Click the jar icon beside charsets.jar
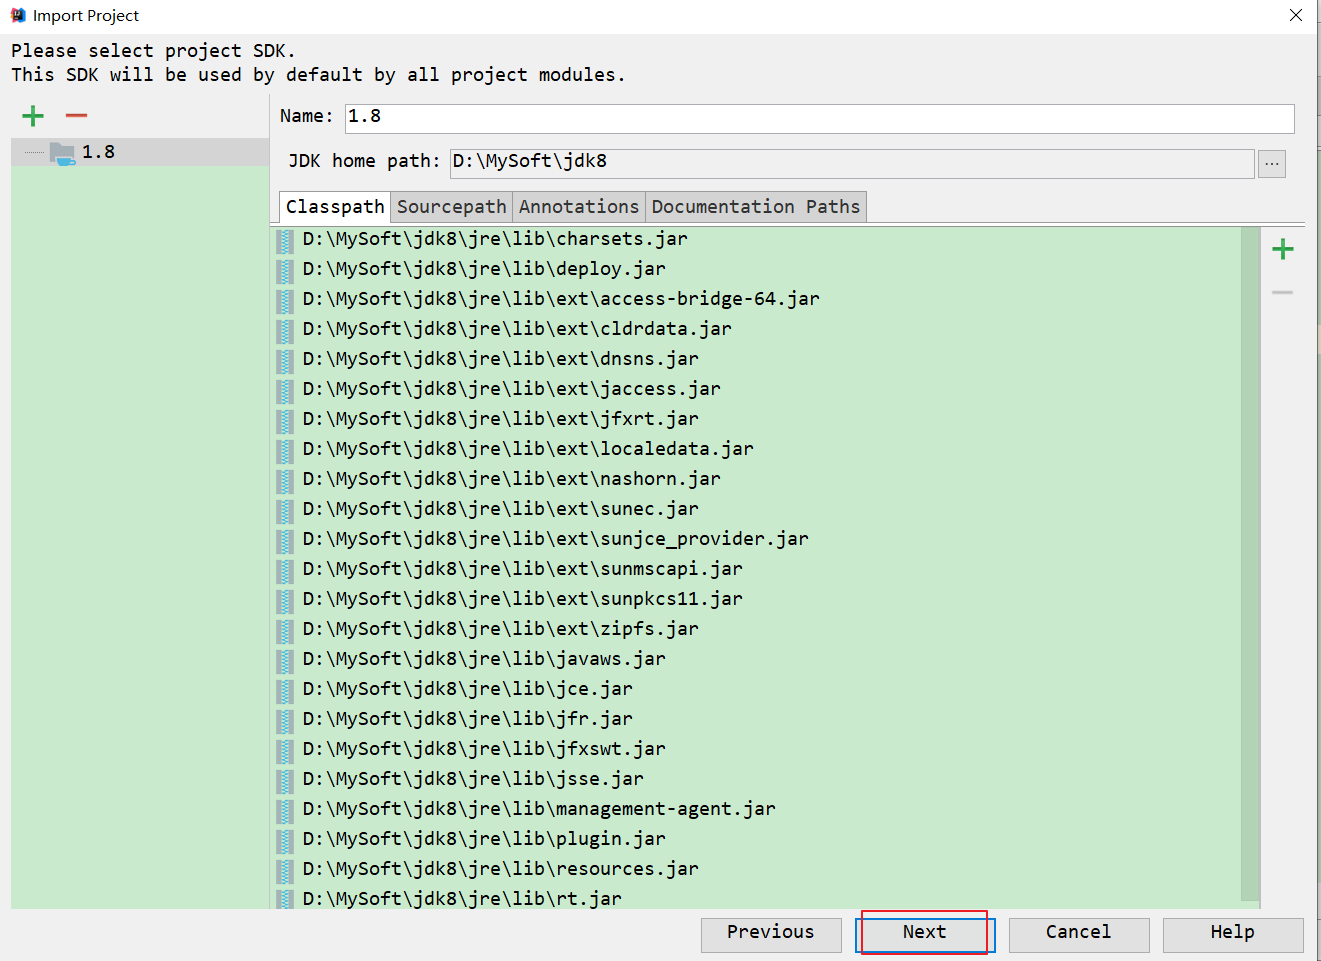Screen dimensions: 1321x961 click(286, 240)
